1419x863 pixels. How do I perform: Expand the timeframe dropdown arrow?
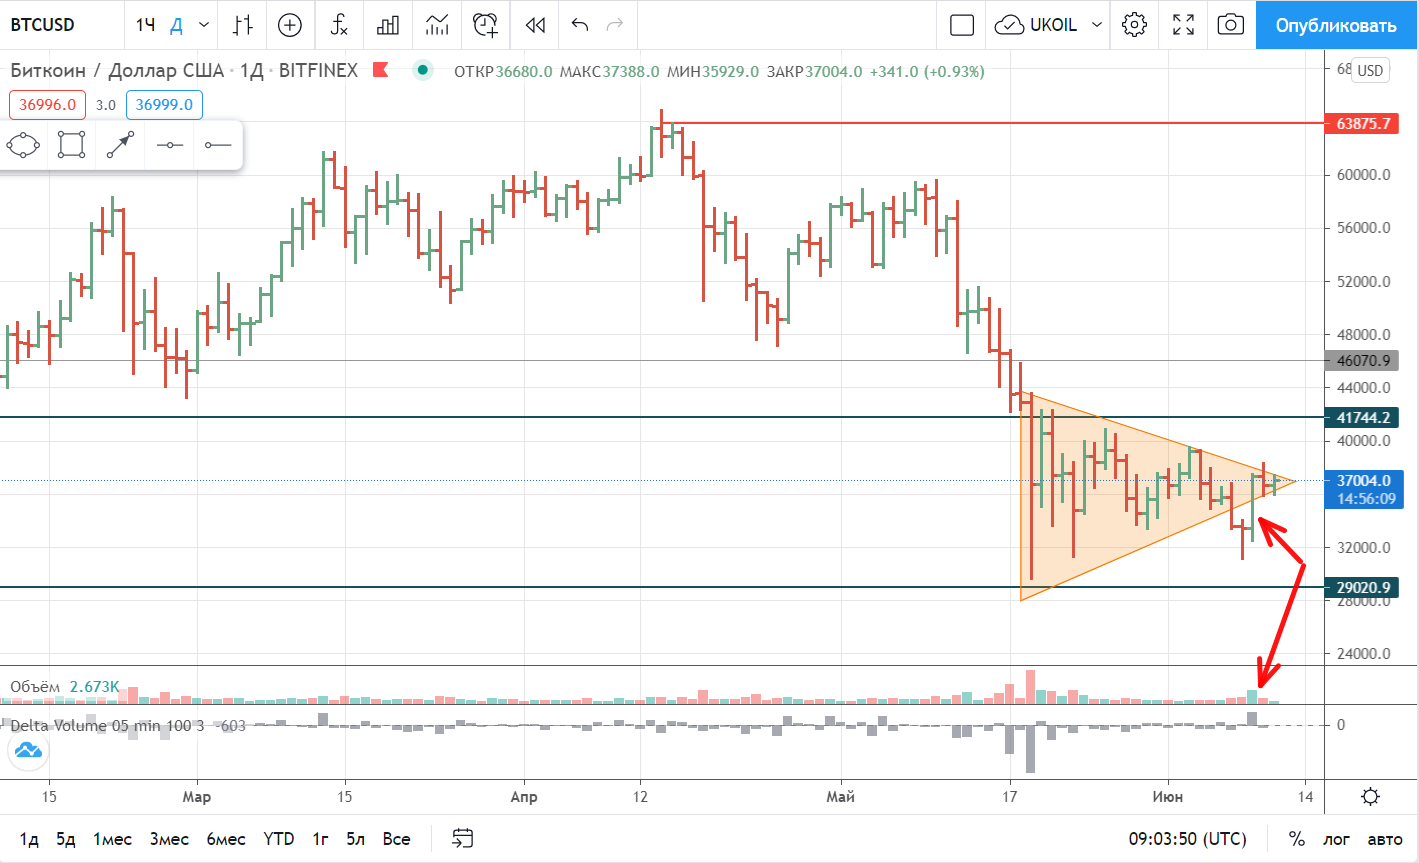204,25
